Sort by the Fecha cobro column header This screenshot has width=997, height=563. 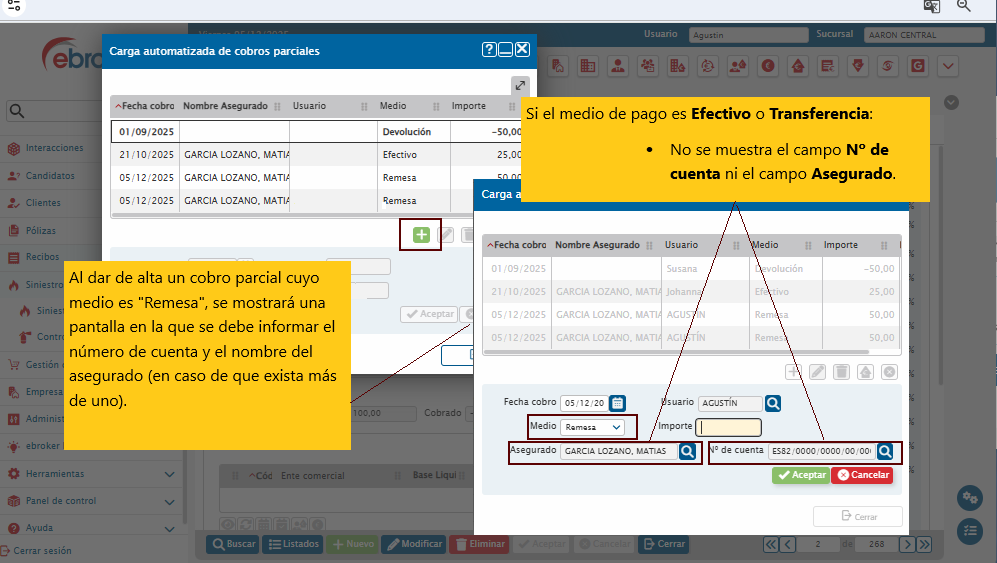[x=145, y=106]
